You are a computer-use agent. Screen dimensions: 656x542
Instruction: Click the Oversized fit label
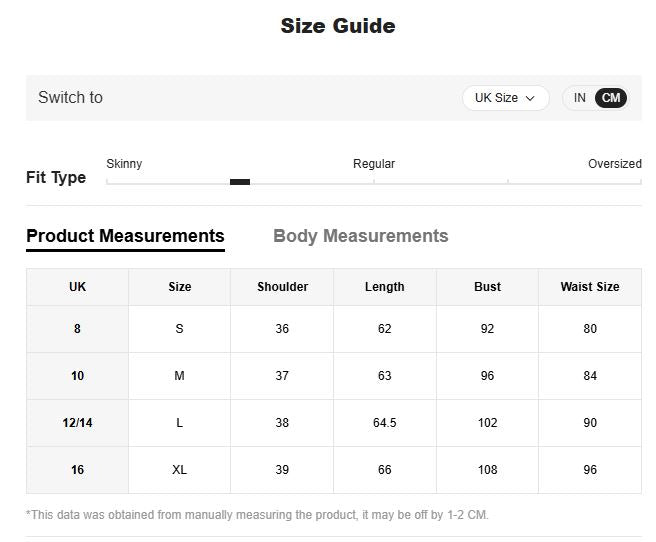[x=614, y=164]
